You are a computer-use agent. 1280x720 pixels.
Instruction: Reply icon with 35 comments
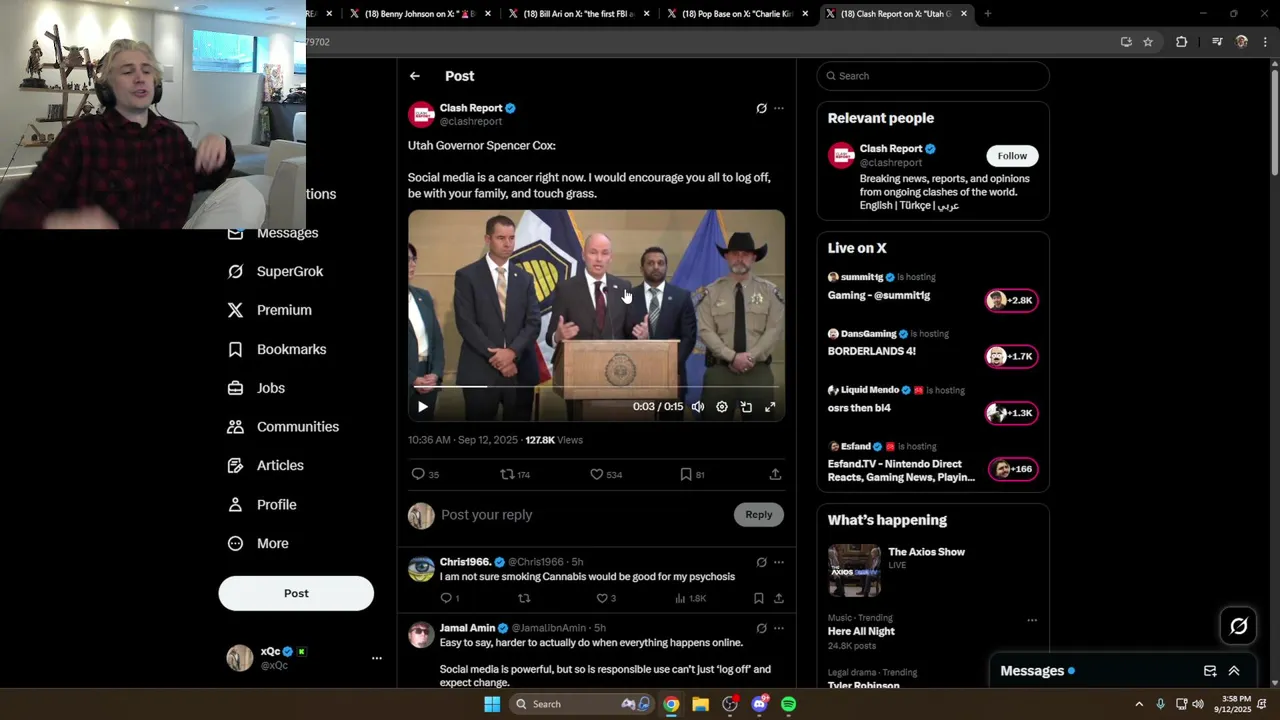[x=426, y=474]
